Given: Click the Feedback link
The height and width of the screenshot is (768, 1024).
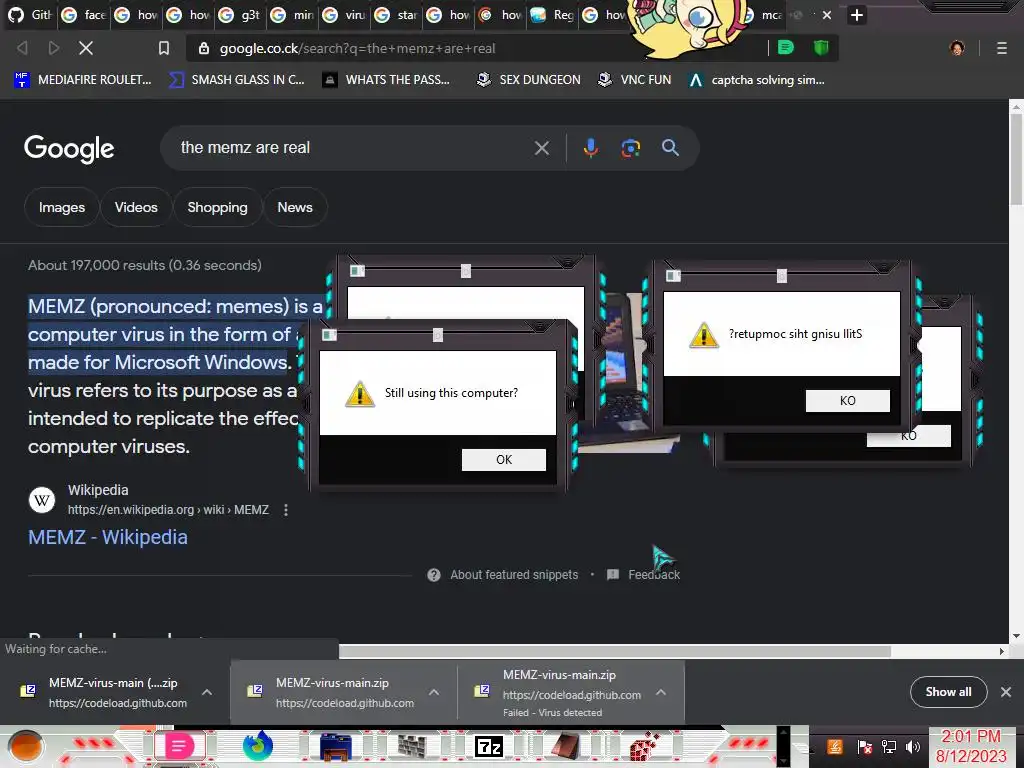Looking at the screenshot, I should [x=654, y=575].
